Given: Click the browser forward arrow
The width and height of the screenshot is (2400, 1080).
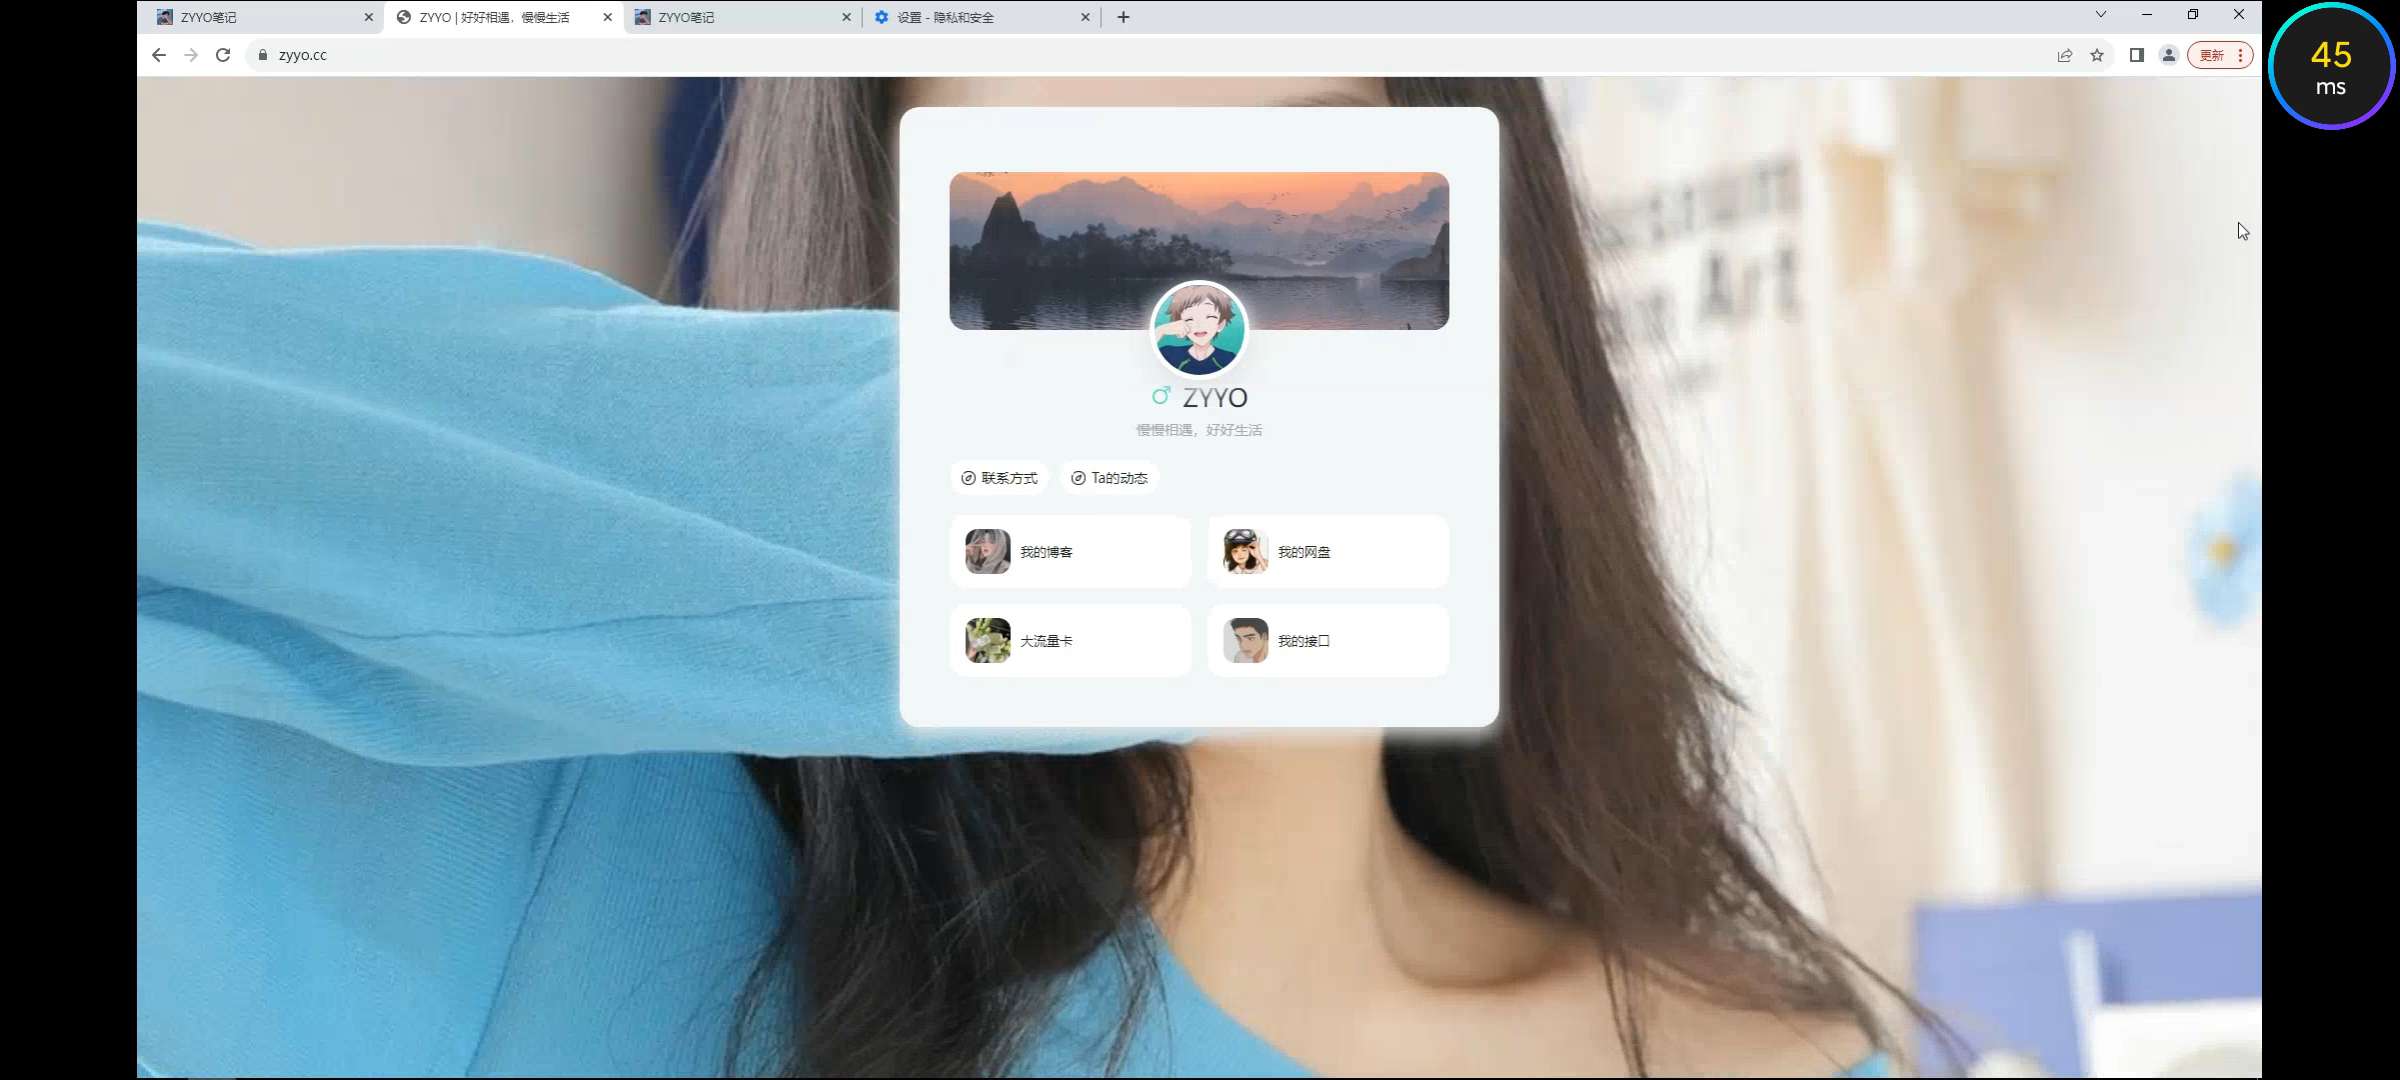Looking at the screenshot, I should coord(191,55).
